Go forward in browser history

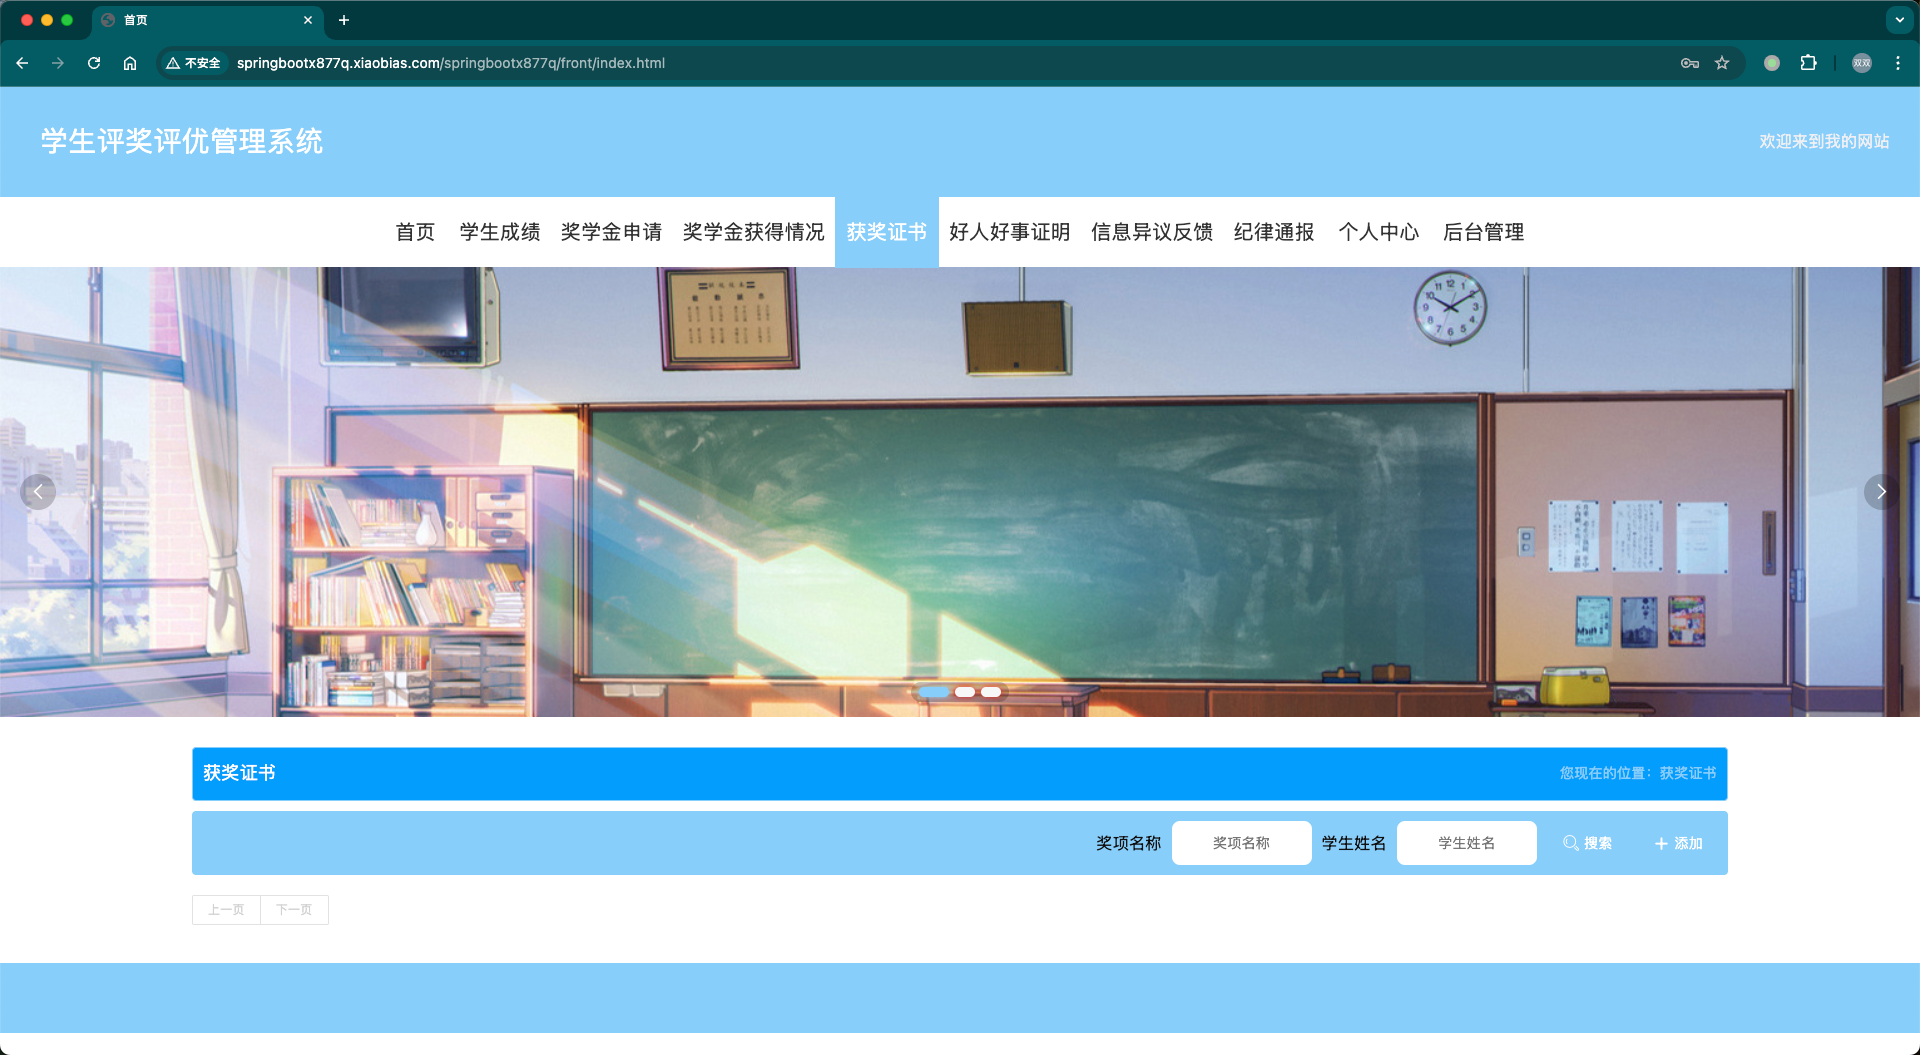(x=58, y=63)
